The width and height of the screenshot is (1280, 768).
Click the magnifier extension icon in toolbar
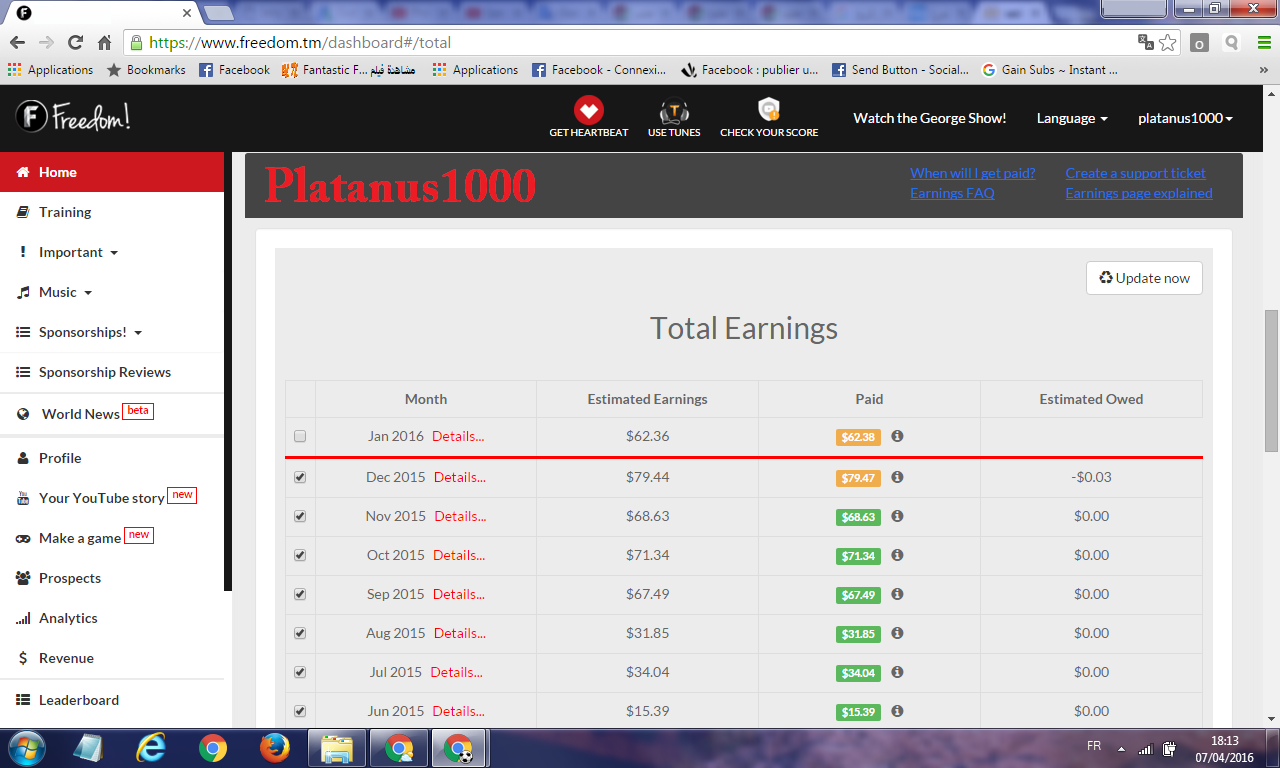1232,42
